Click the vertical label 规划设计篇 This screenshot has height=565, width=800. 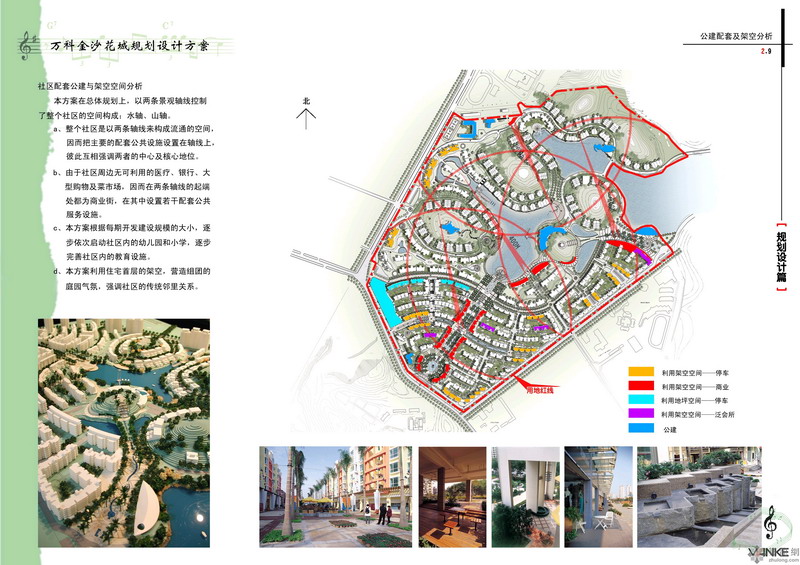[x=781, y=257]
